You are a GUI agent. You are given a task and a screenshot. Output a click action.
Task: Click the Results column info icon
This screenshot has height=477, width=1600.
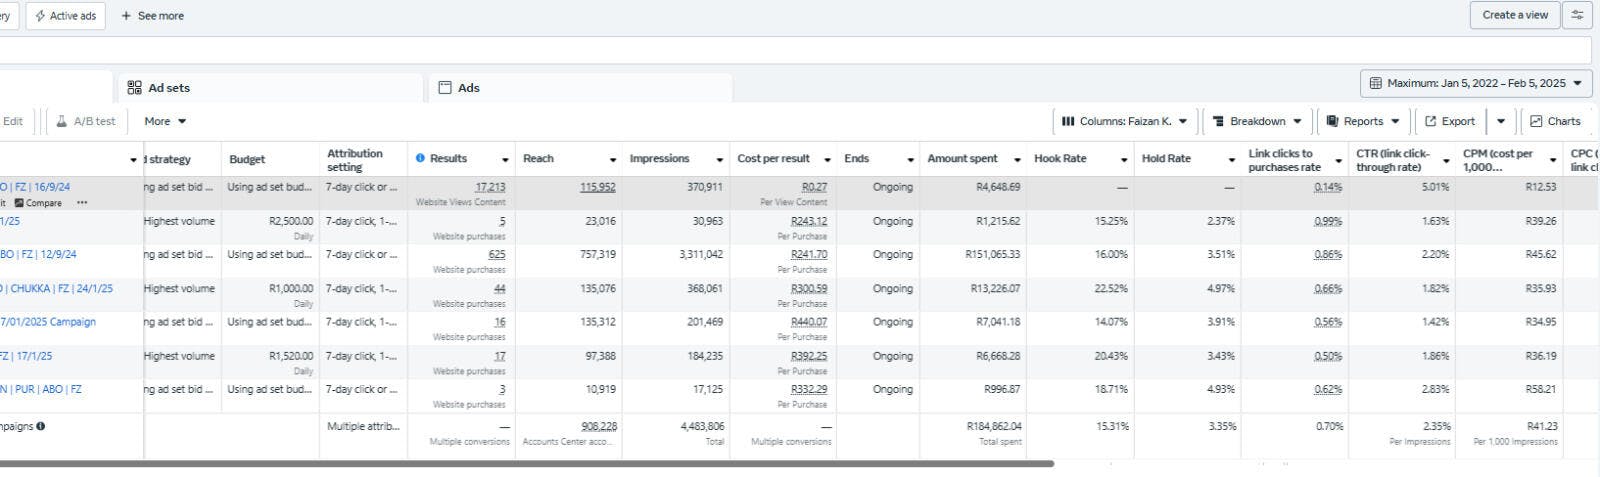click(420, 158)
